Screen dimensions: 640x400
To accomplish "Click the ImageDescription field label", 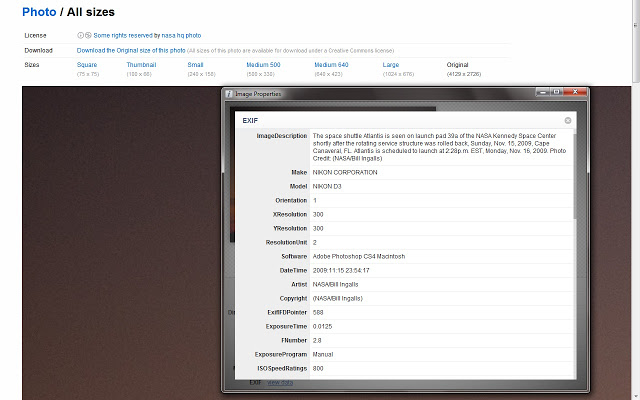I will tap(282, 136).
